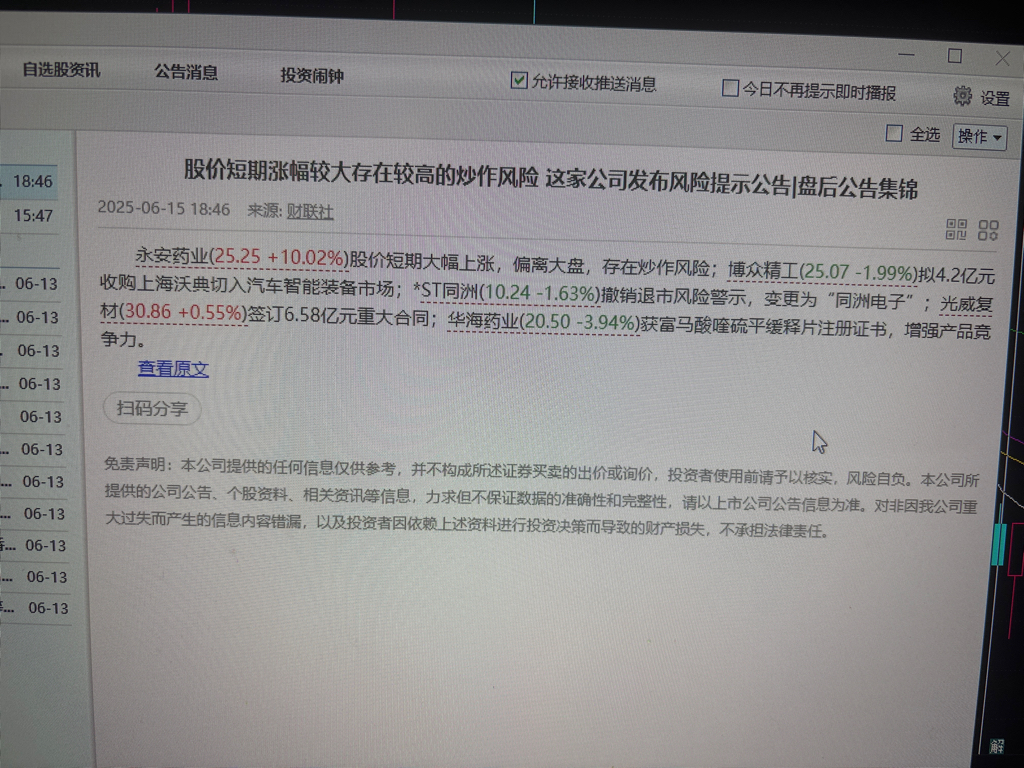Viewport: 1024px width, 768px height.
Task: Open the 博众精工 stock link
Action: click(x=823, y=272)
